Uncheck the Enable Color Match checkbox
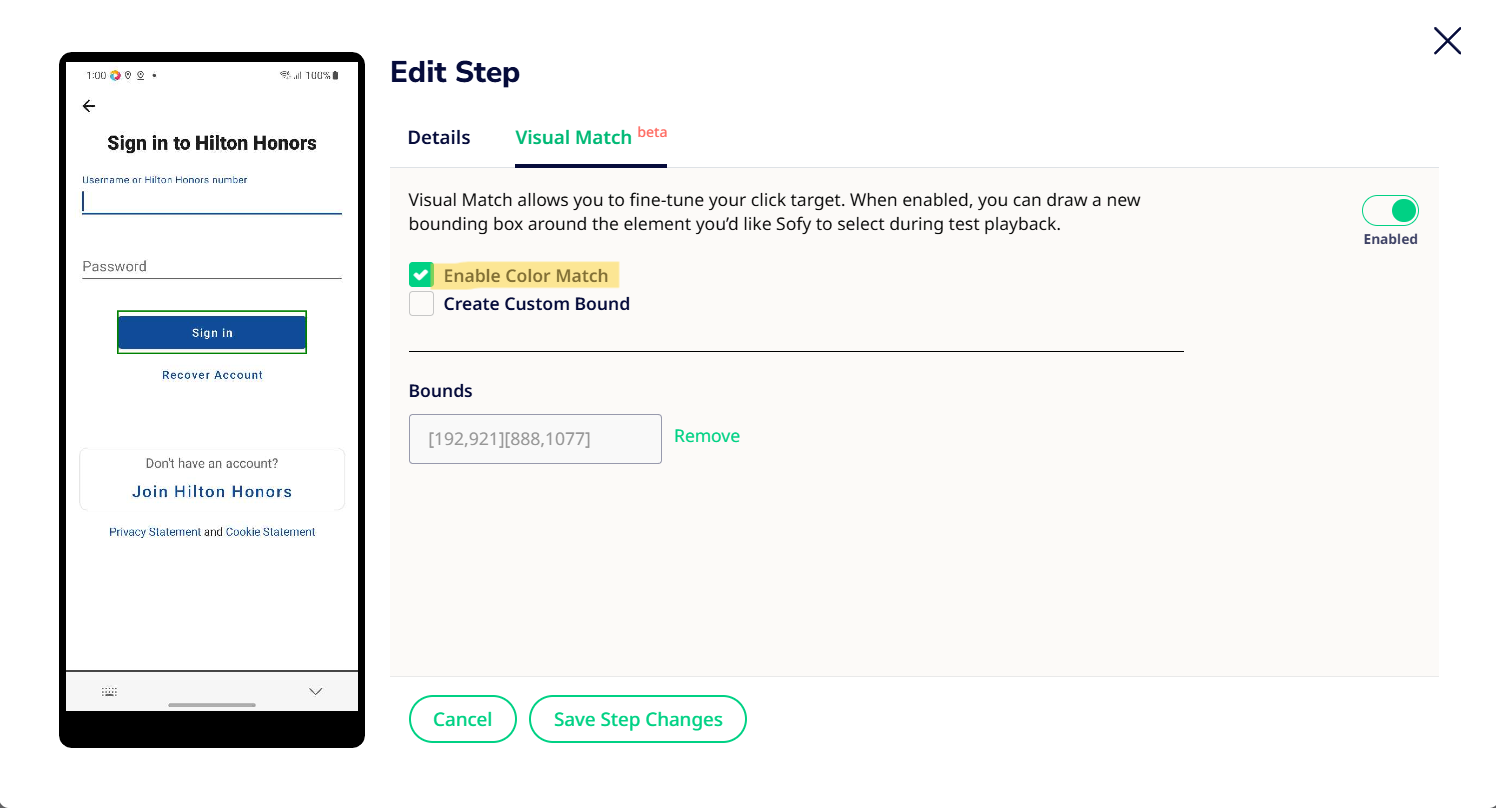The height and width of the screenshot is (808, 1496). [x=421, y=275]
